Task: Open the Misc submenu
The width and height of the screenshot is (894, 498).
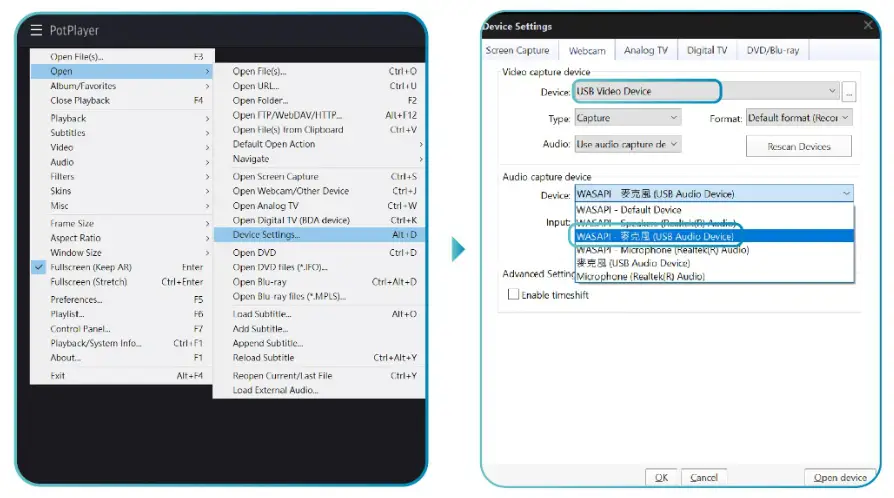Action: (122, 205)
